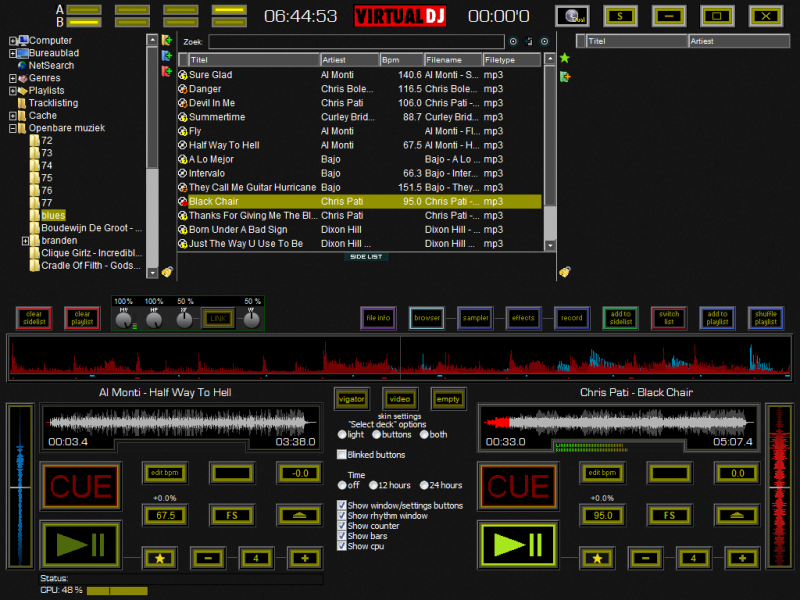This screenshot has width=800, height=600.
Task: Click the blue add-folder icon beside the browser
Action: (x=167, y=56)
